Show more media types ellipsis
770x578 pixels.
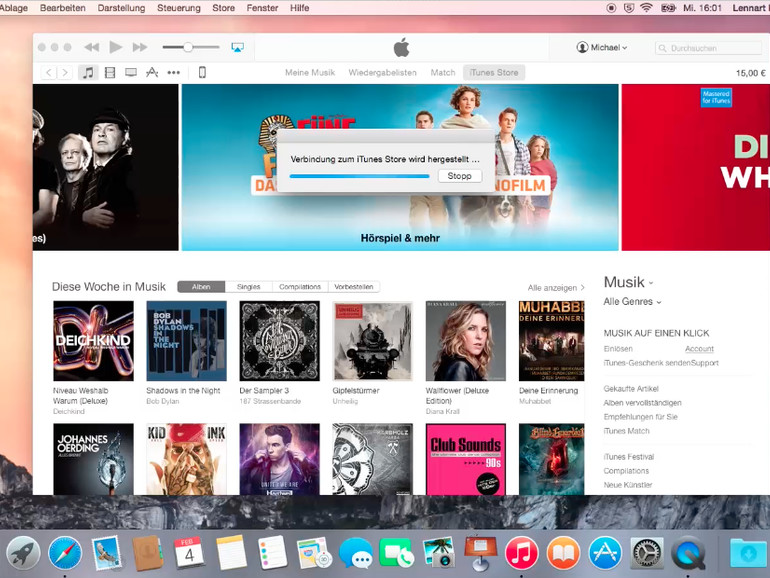pos(174,73)
